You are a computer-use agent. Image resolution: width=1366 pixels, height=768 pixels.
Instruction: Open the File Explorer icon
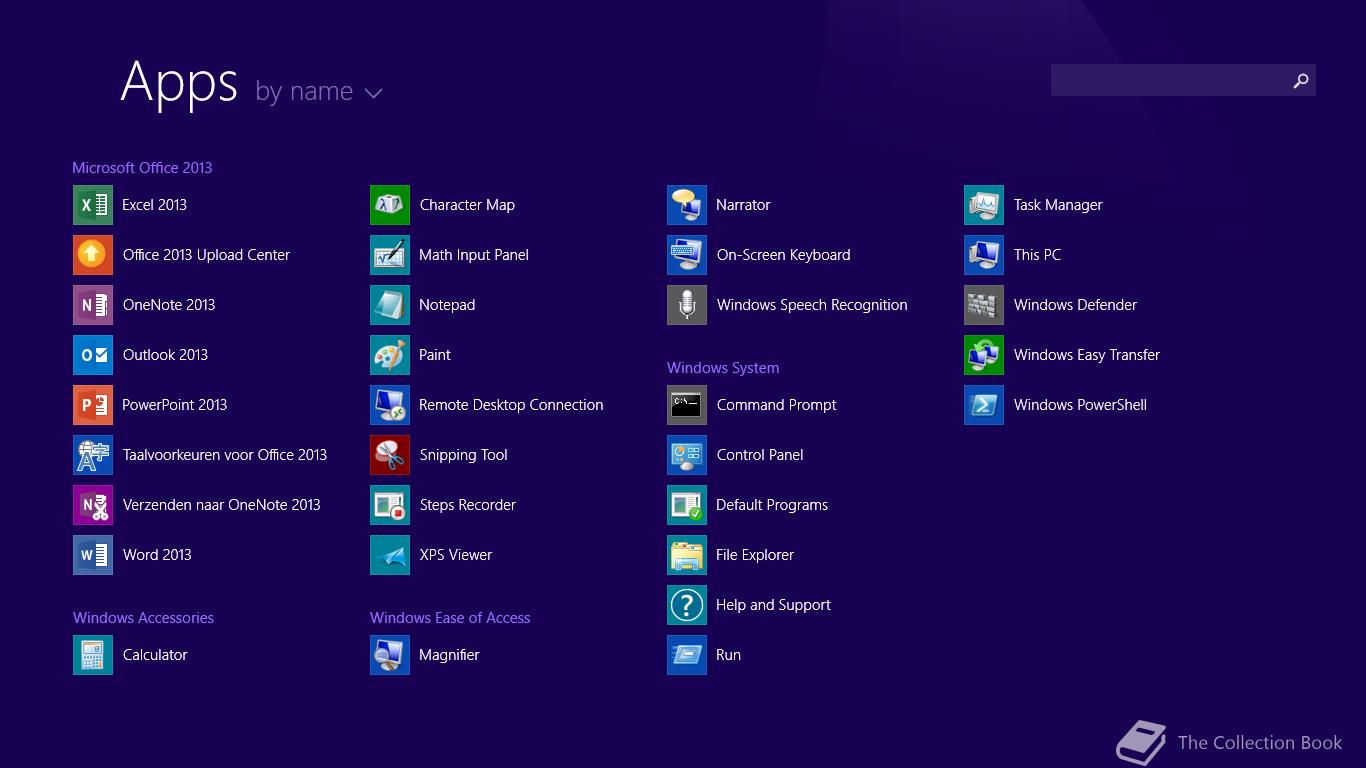click(687, 555)
